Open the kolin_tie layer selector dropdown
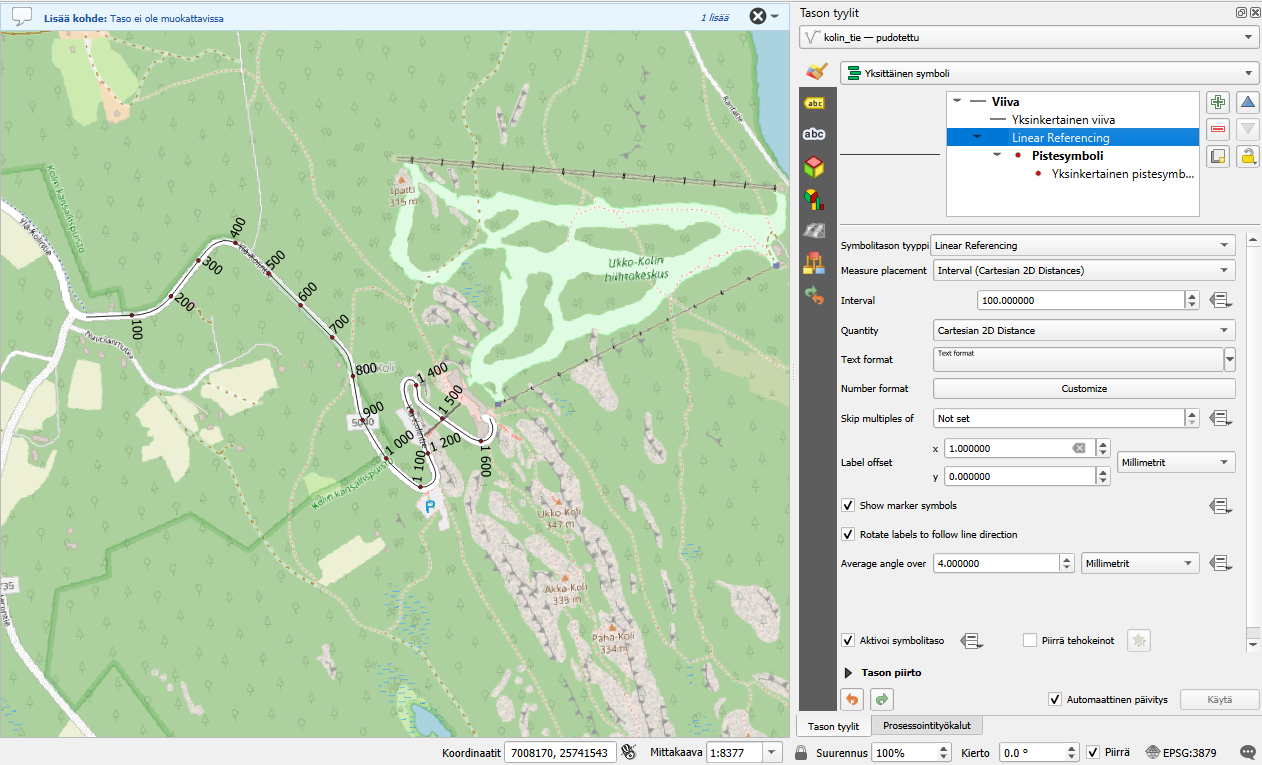 (1028, 37)
